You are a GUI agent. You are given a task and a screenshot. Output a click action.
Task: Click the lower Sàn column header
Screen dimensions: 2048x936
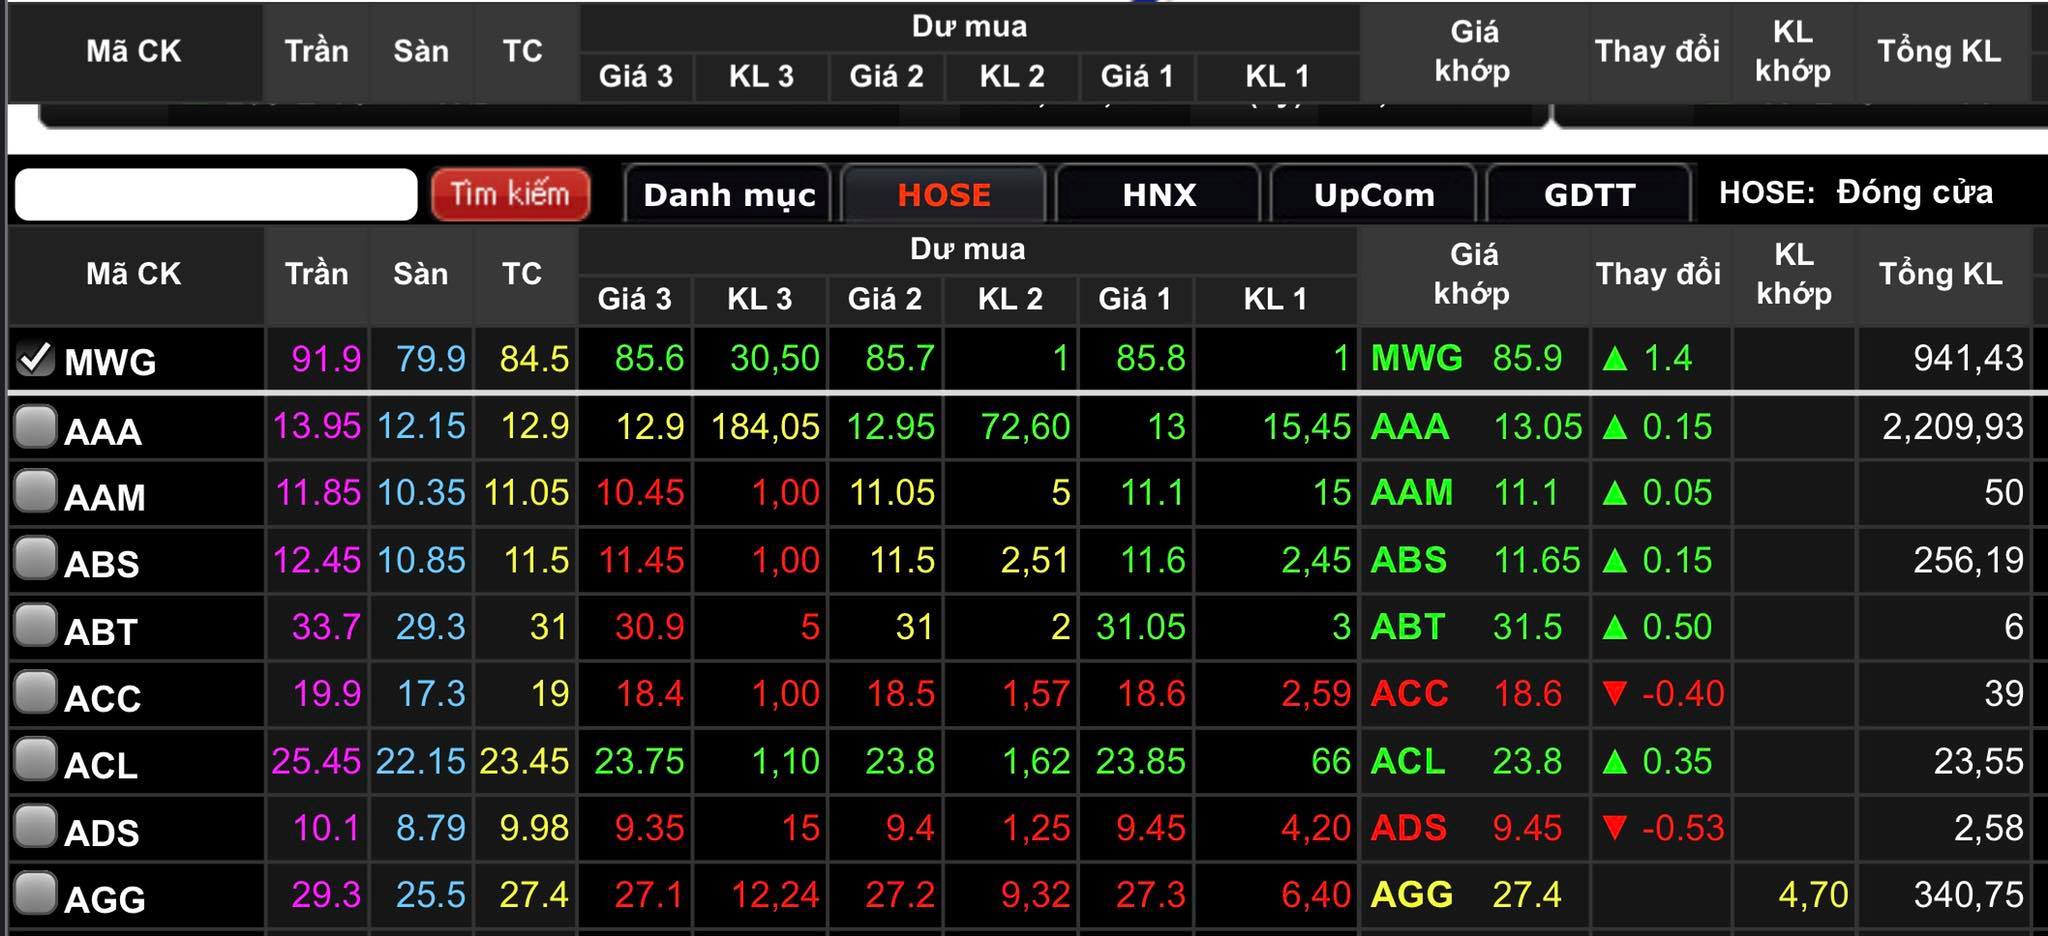point(421,274)
